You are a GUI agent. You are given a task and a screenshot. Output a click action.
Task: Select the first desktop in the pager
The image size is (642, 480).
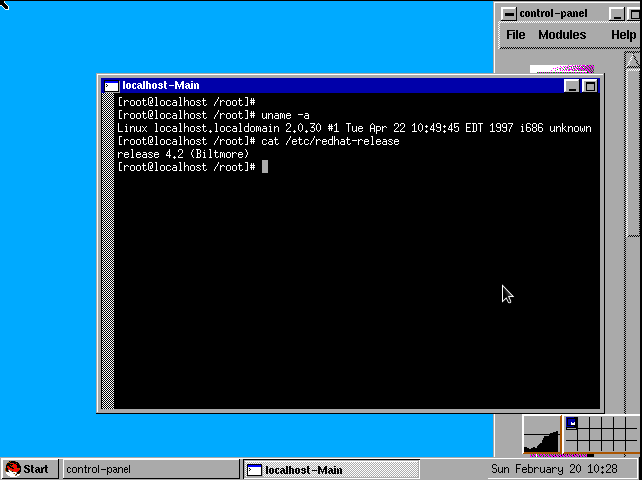(573, 425)
